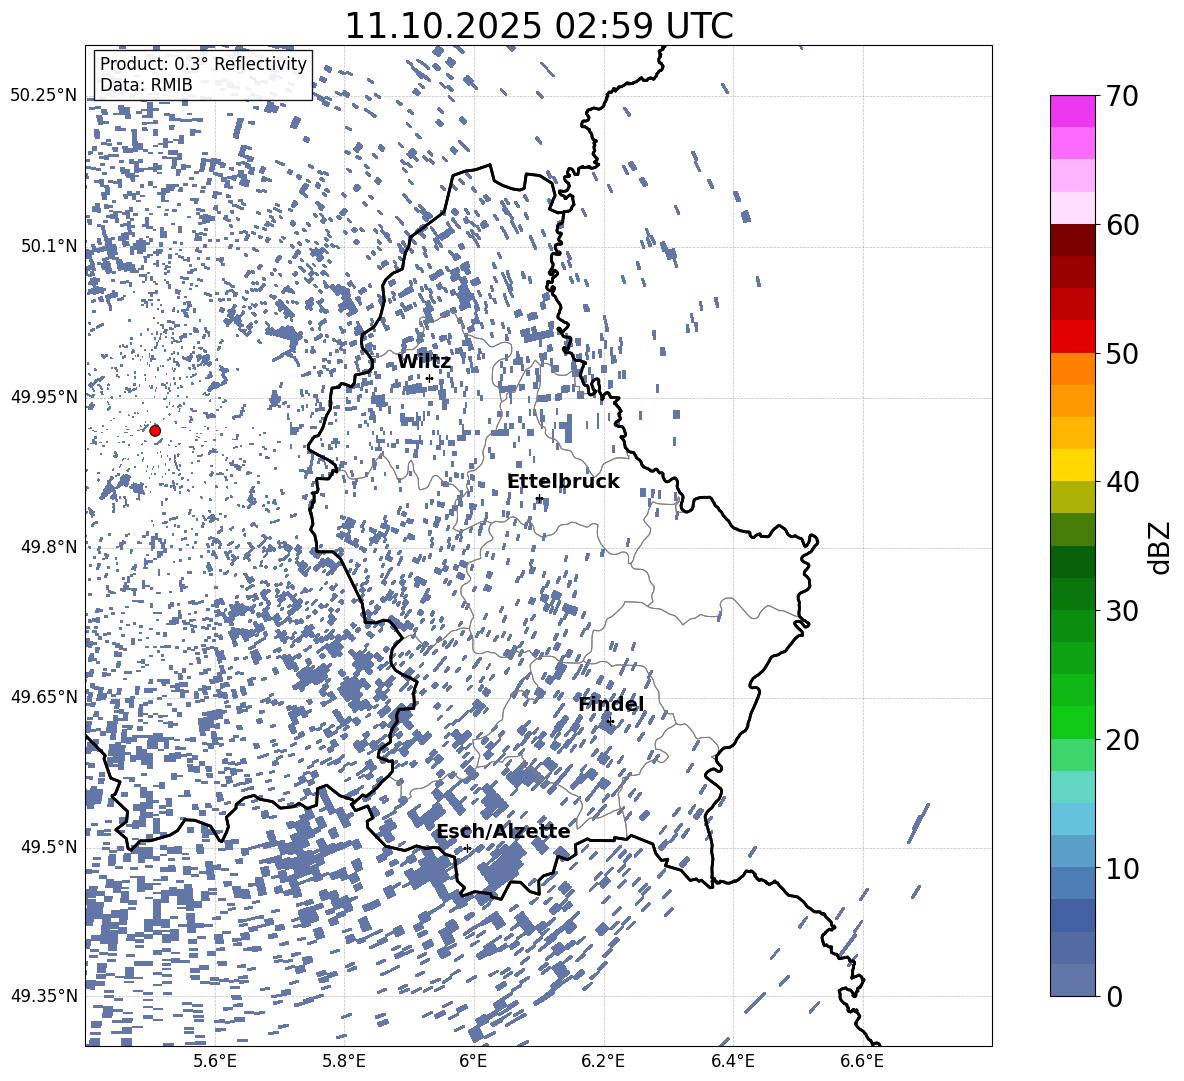Viewport: 1184px width, 1081px height.
Task: Click the bright green colorbar swatch above 20
Action: click(1072, 722)
